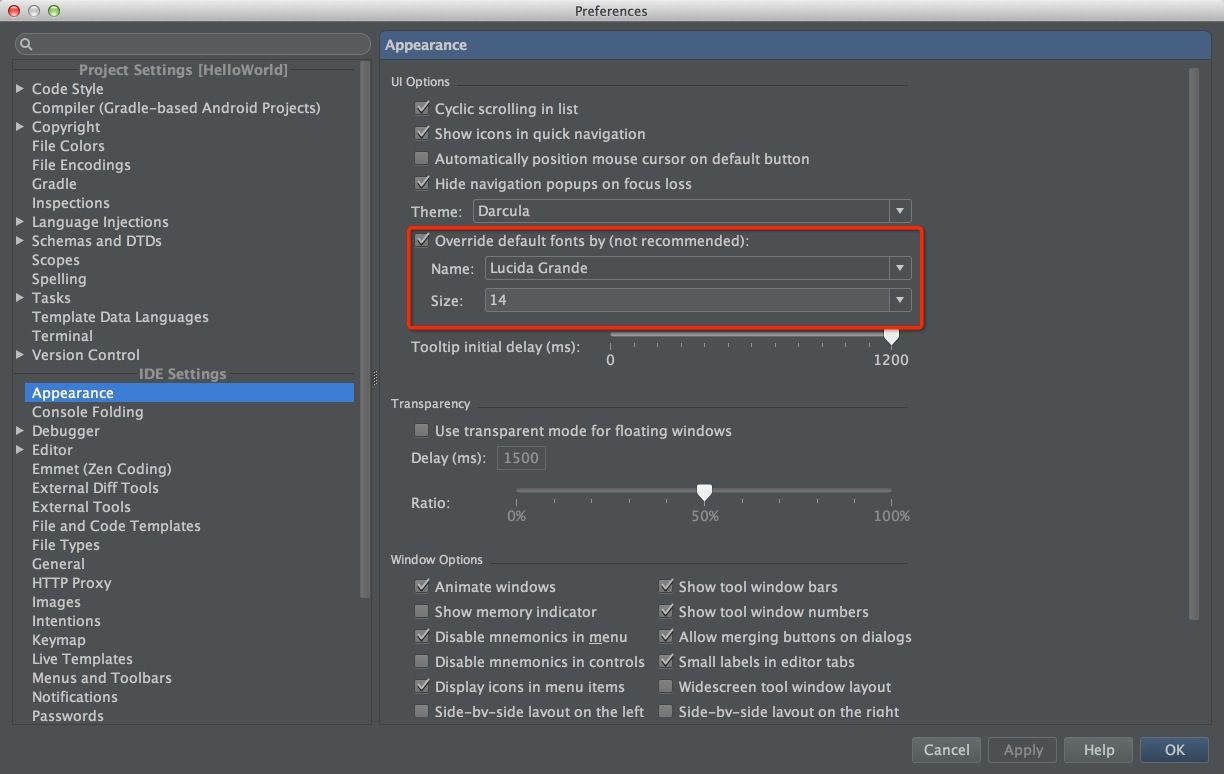Click the transparency Ratio slider handle
Viewport: 1224px width, 774px height.
pos(704,492)
